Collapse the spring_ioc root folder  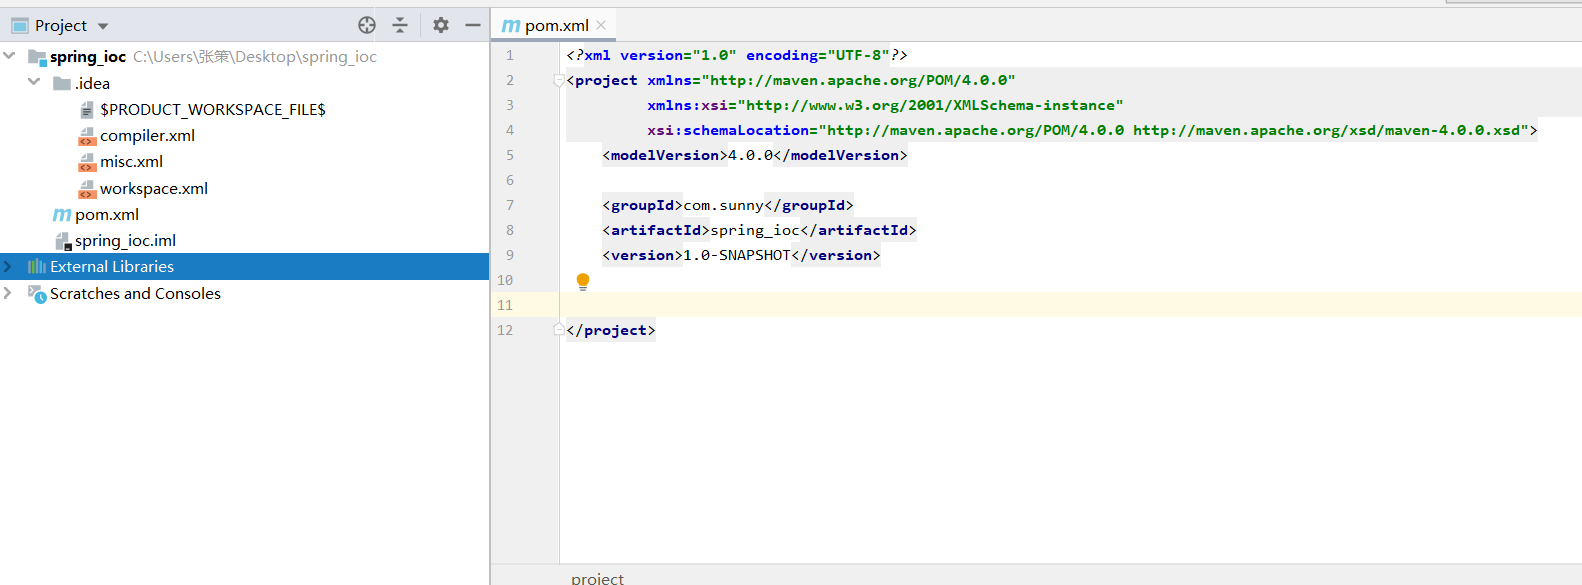click(x=10, y=56)
